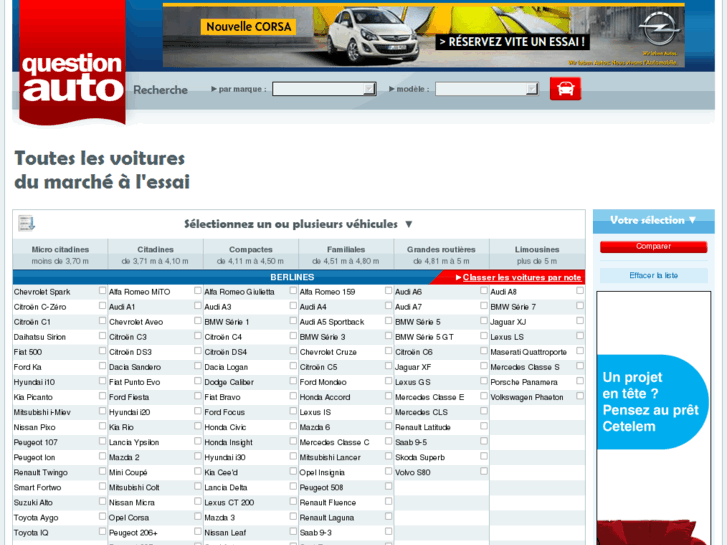Check the Audi A8 checkbox
This screenshot has height=545, width=727.
580,290
